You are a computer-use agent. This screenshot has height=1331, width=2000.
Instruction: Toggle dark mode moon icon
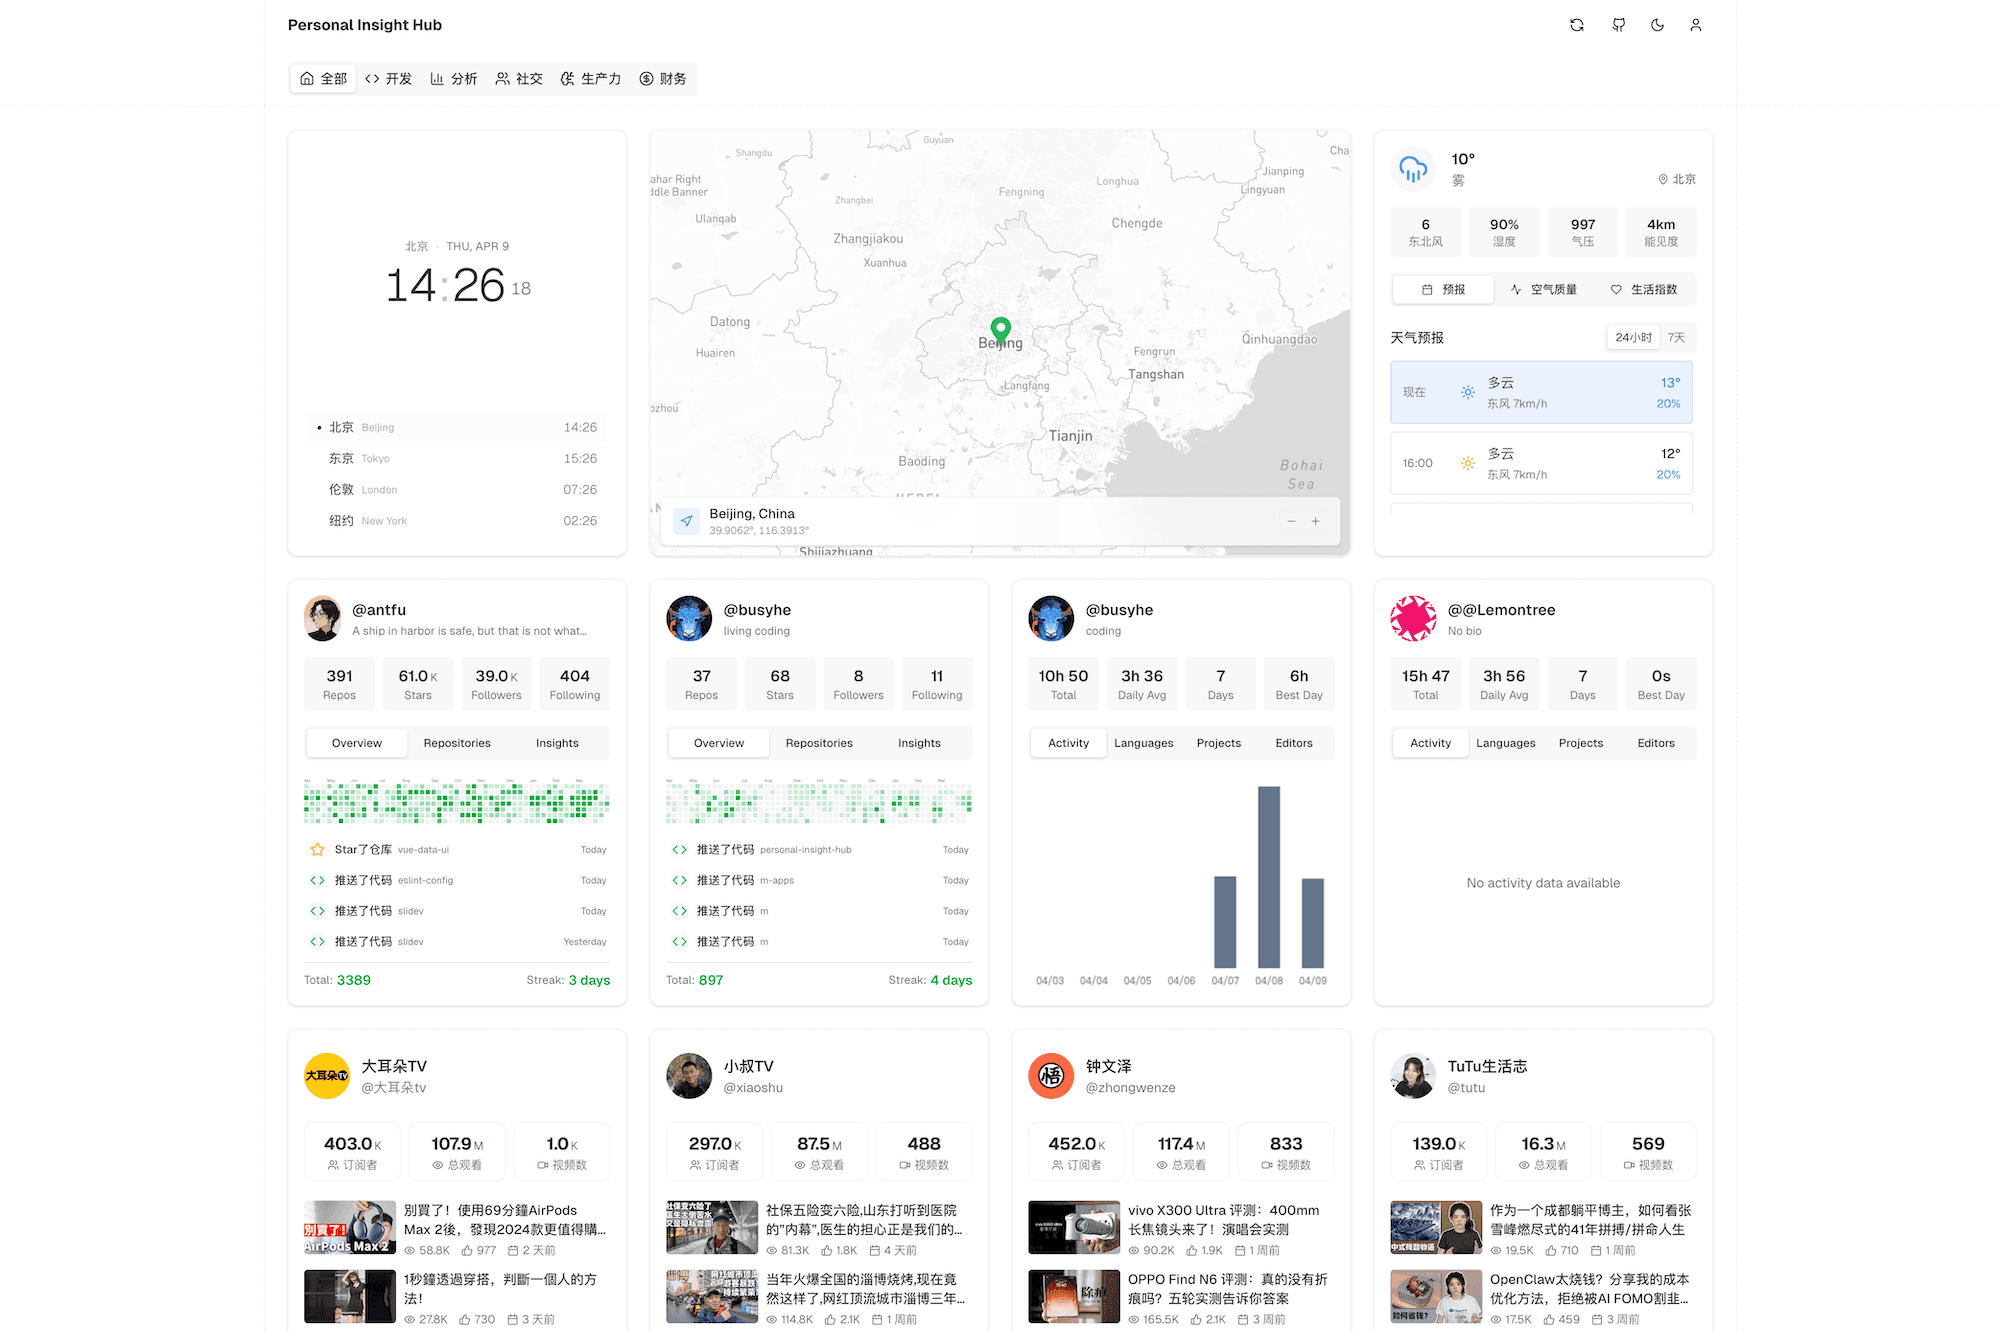pyautogui.click(x=1657, y=25)
